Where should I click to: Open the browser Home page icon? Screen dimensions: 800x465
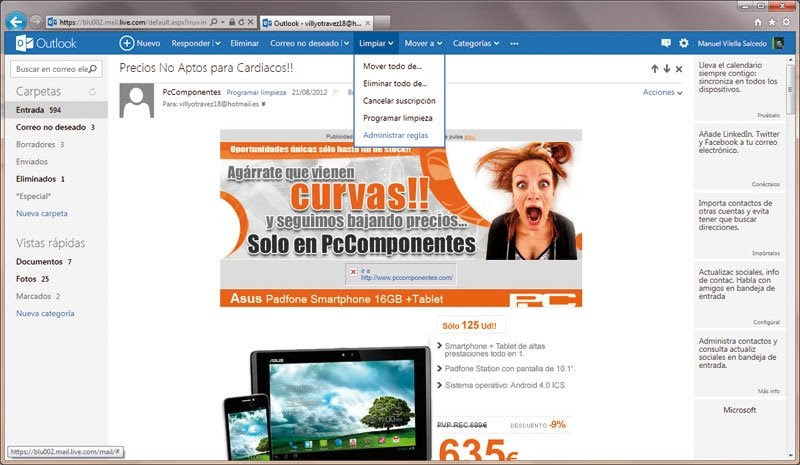coord(758,22)
